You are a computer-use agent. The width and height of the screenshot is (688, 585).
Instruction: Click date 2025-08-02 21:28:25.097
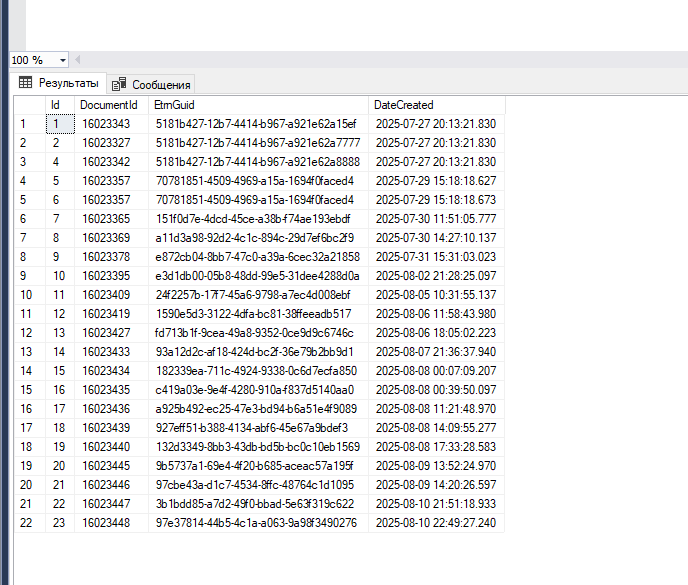point(437,276)
